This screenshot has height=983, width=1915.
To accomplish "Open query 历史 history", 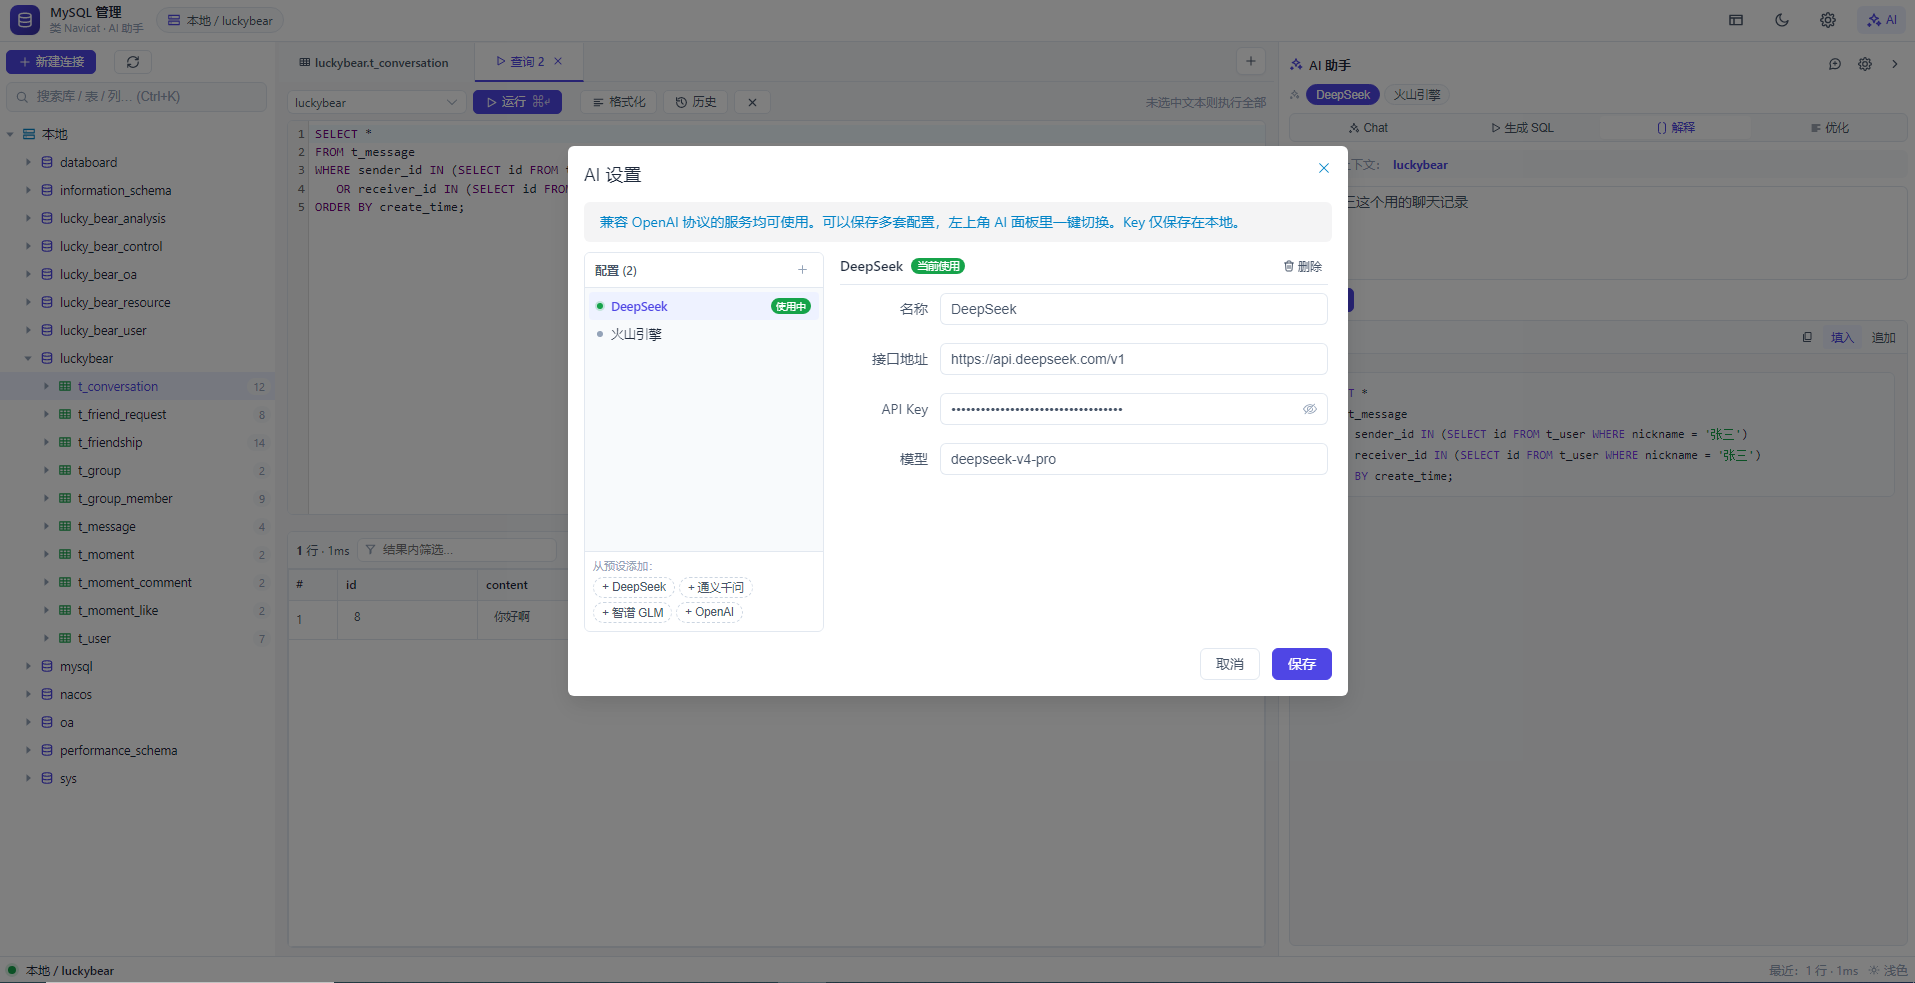I will pyautogui.click(x=696, y=102).
